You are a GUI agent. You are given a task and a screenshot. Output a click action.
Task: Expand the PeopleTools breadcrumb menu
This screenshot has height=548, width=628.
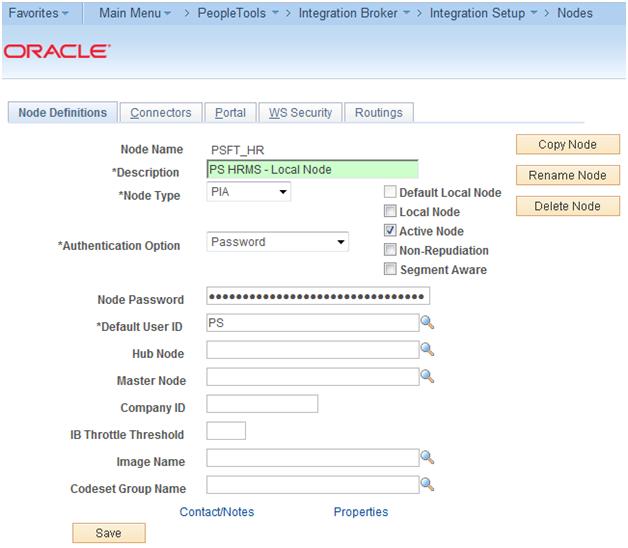click(x=238, y=13)
